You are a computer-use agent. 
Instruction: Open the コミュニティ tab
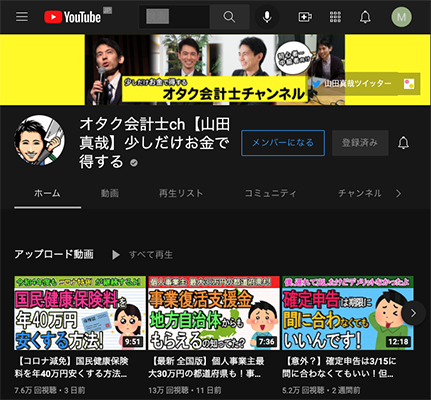(270, 193)
